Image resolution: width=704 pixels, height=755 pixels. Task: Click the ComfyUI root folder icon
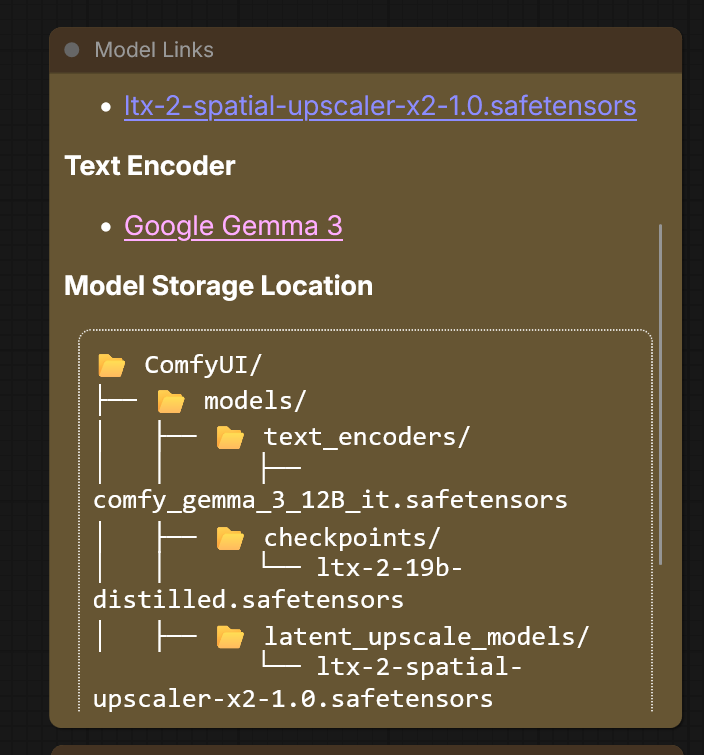(111, 364)
